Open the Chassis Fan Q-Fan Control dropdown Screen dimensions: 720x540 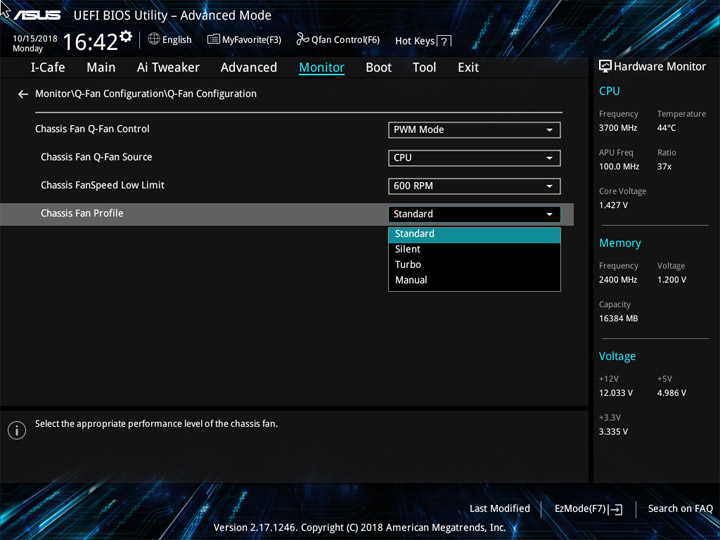click(x=474, y=130)
